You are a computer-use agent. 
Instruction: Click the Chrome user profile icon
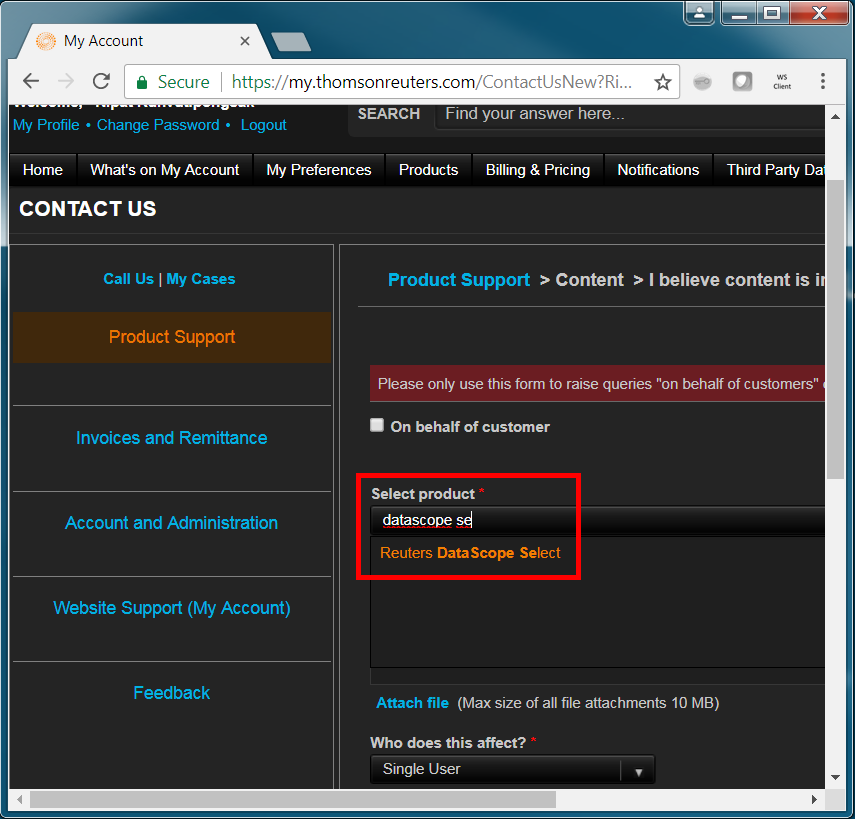(x=699, y=13)
